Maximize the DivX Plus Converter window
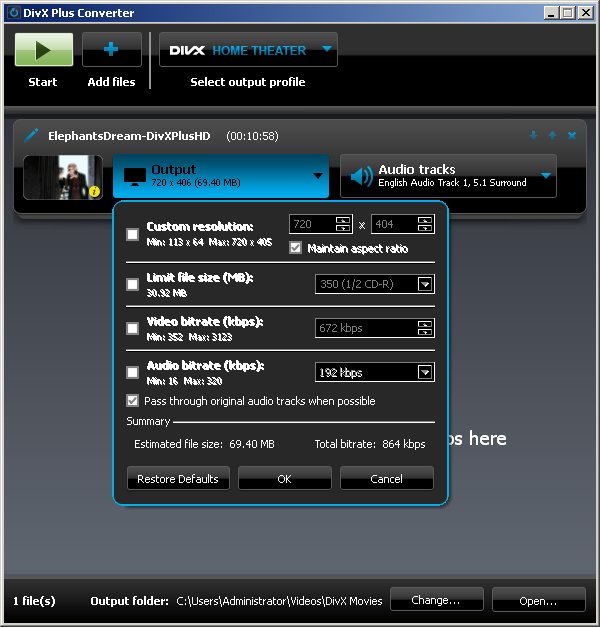Image resolution: width=600 pixels, height=627 pixels. 568,13
